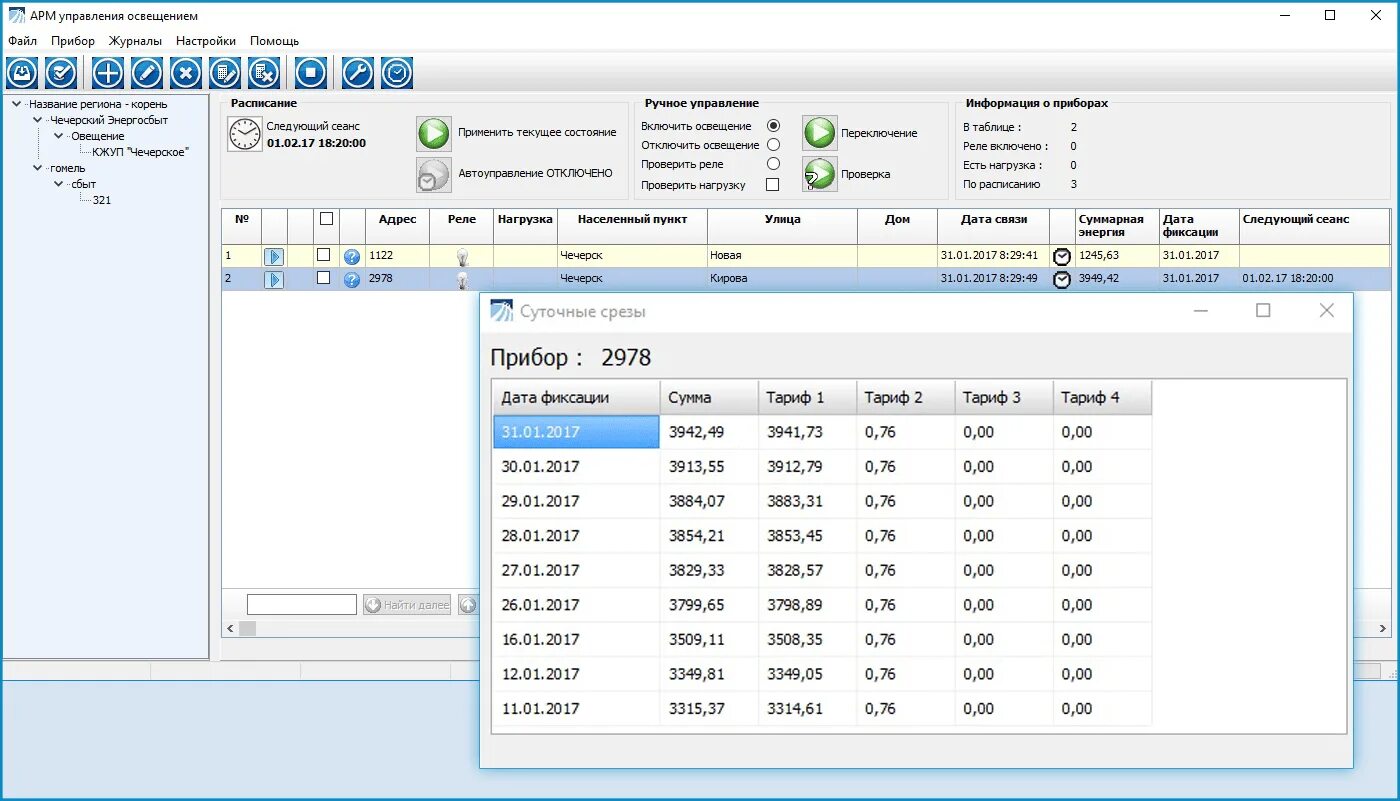Image resolution: width=1400 pixels, height=801 pixels.
Task: Open the Настройки menu
Action: pyautogui.click(x=206, y=41)
